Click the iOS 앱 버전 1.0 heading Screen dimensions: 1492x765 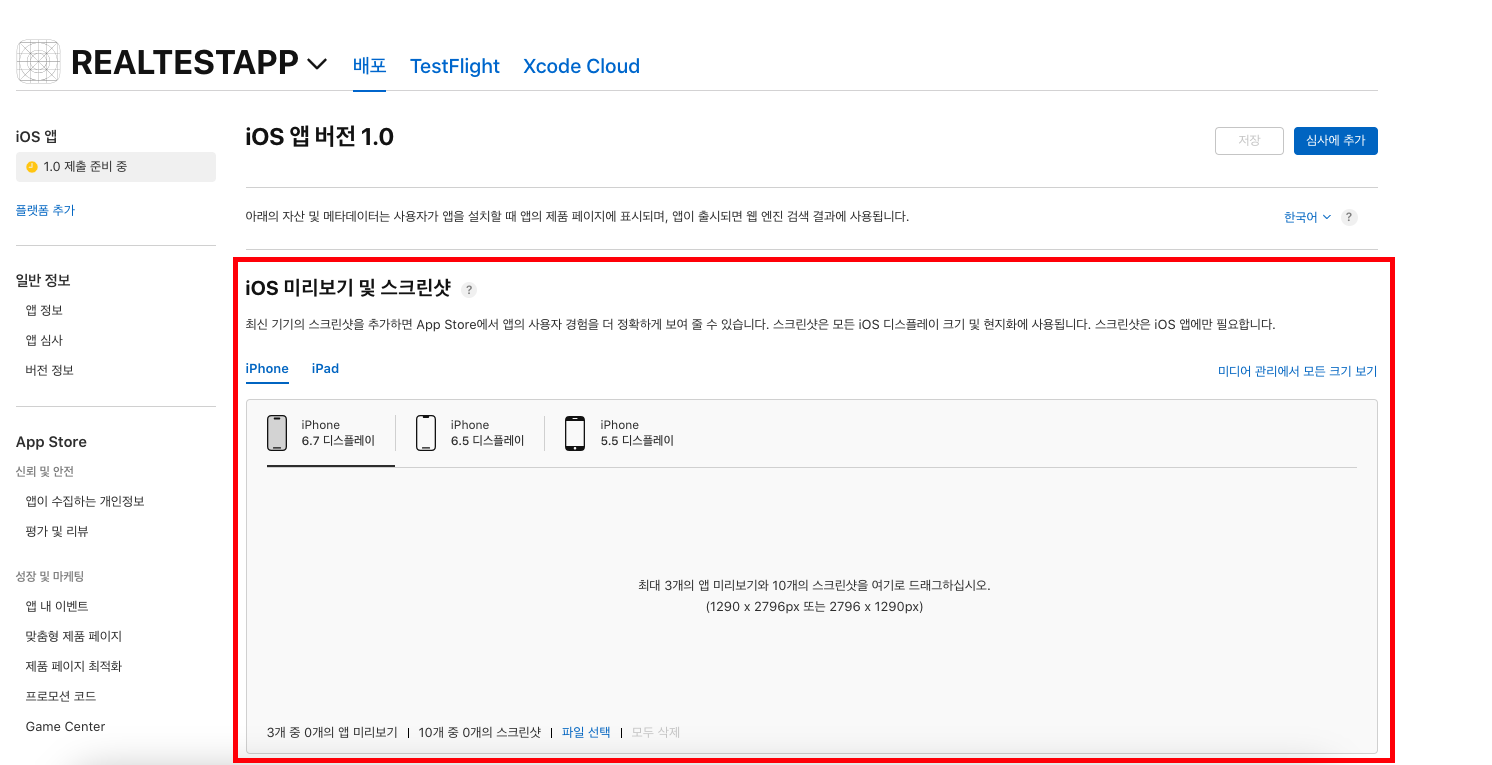coord(320,137)
